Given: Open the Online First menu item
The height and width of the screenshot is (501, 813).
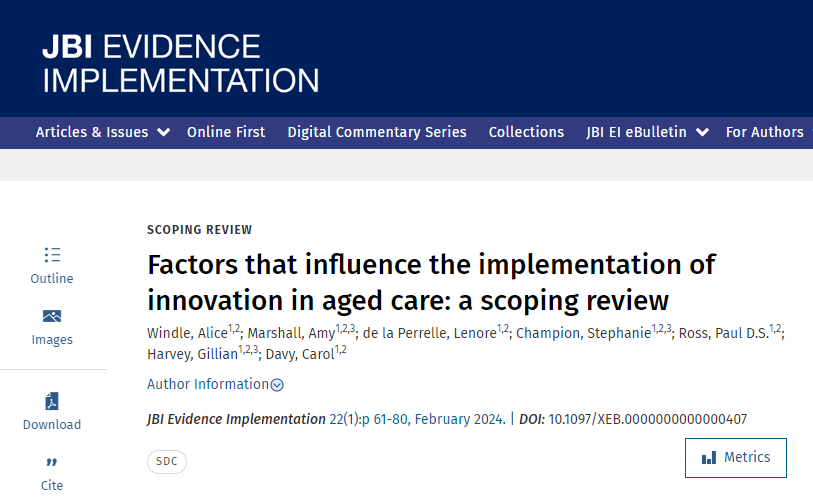Looking at the screenshot, I should tap(226, 132).
